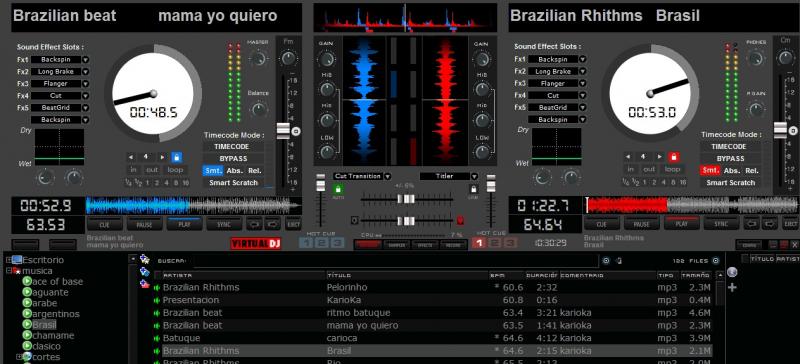Viewport: 800px width, 364px height.
Task: Click the search options icon next to Buscar field
Action: (606, 260)
